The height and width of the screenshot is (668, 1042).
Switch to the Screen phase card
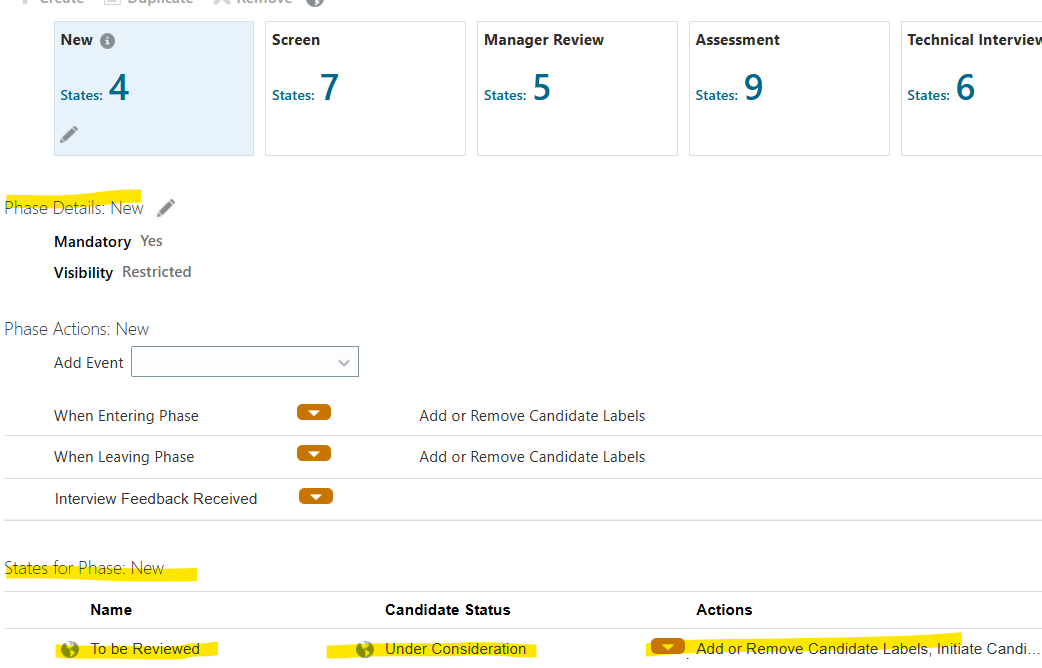[x=365, y=88]
